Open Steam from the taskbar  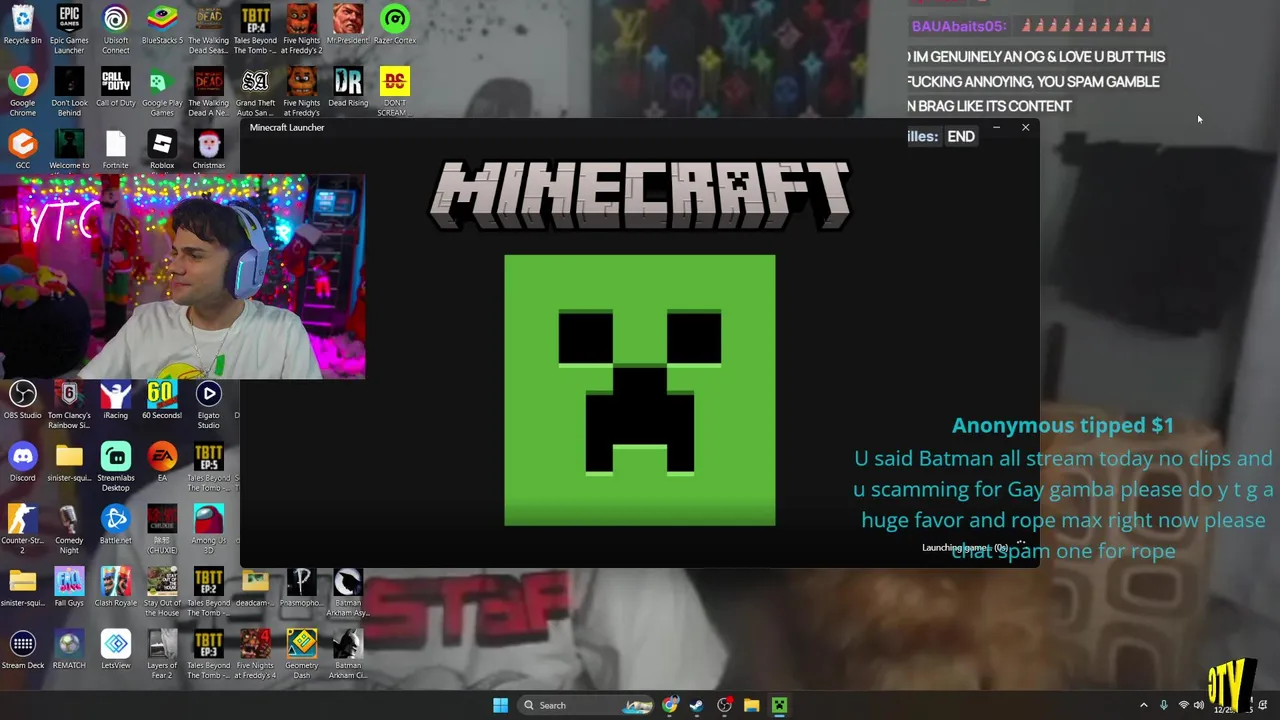pos(697,705)
